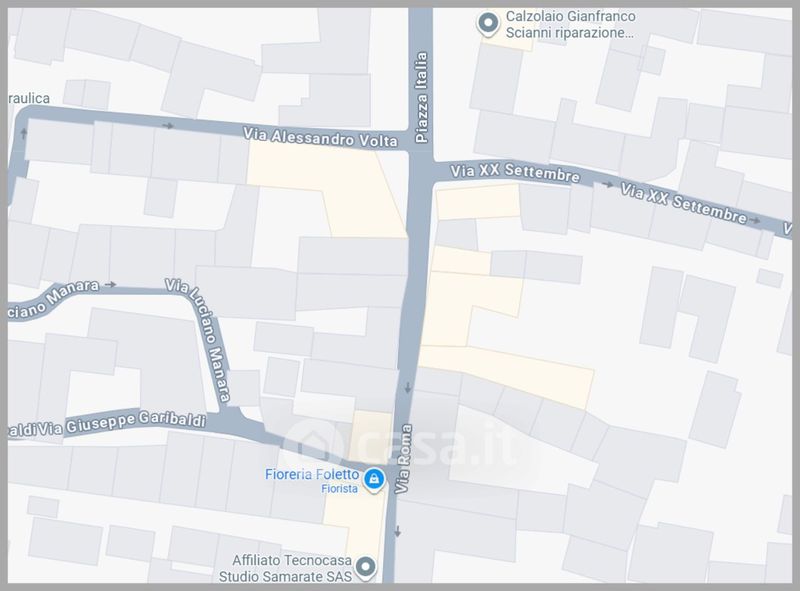
Task: Click the casa.it watermark logo
Action: coord(406,445)
